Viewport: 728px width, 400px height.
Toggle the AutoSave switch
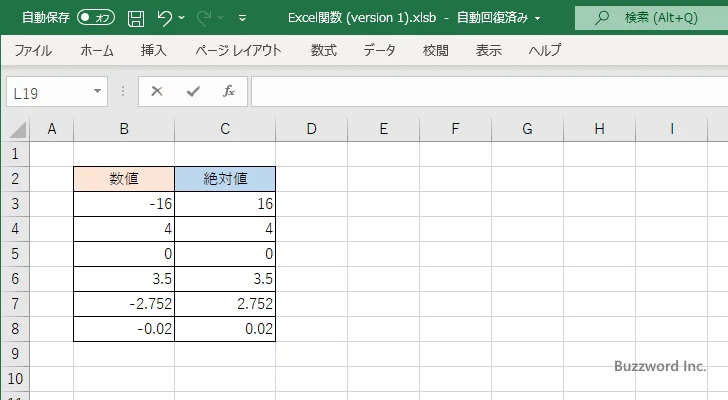96,18
